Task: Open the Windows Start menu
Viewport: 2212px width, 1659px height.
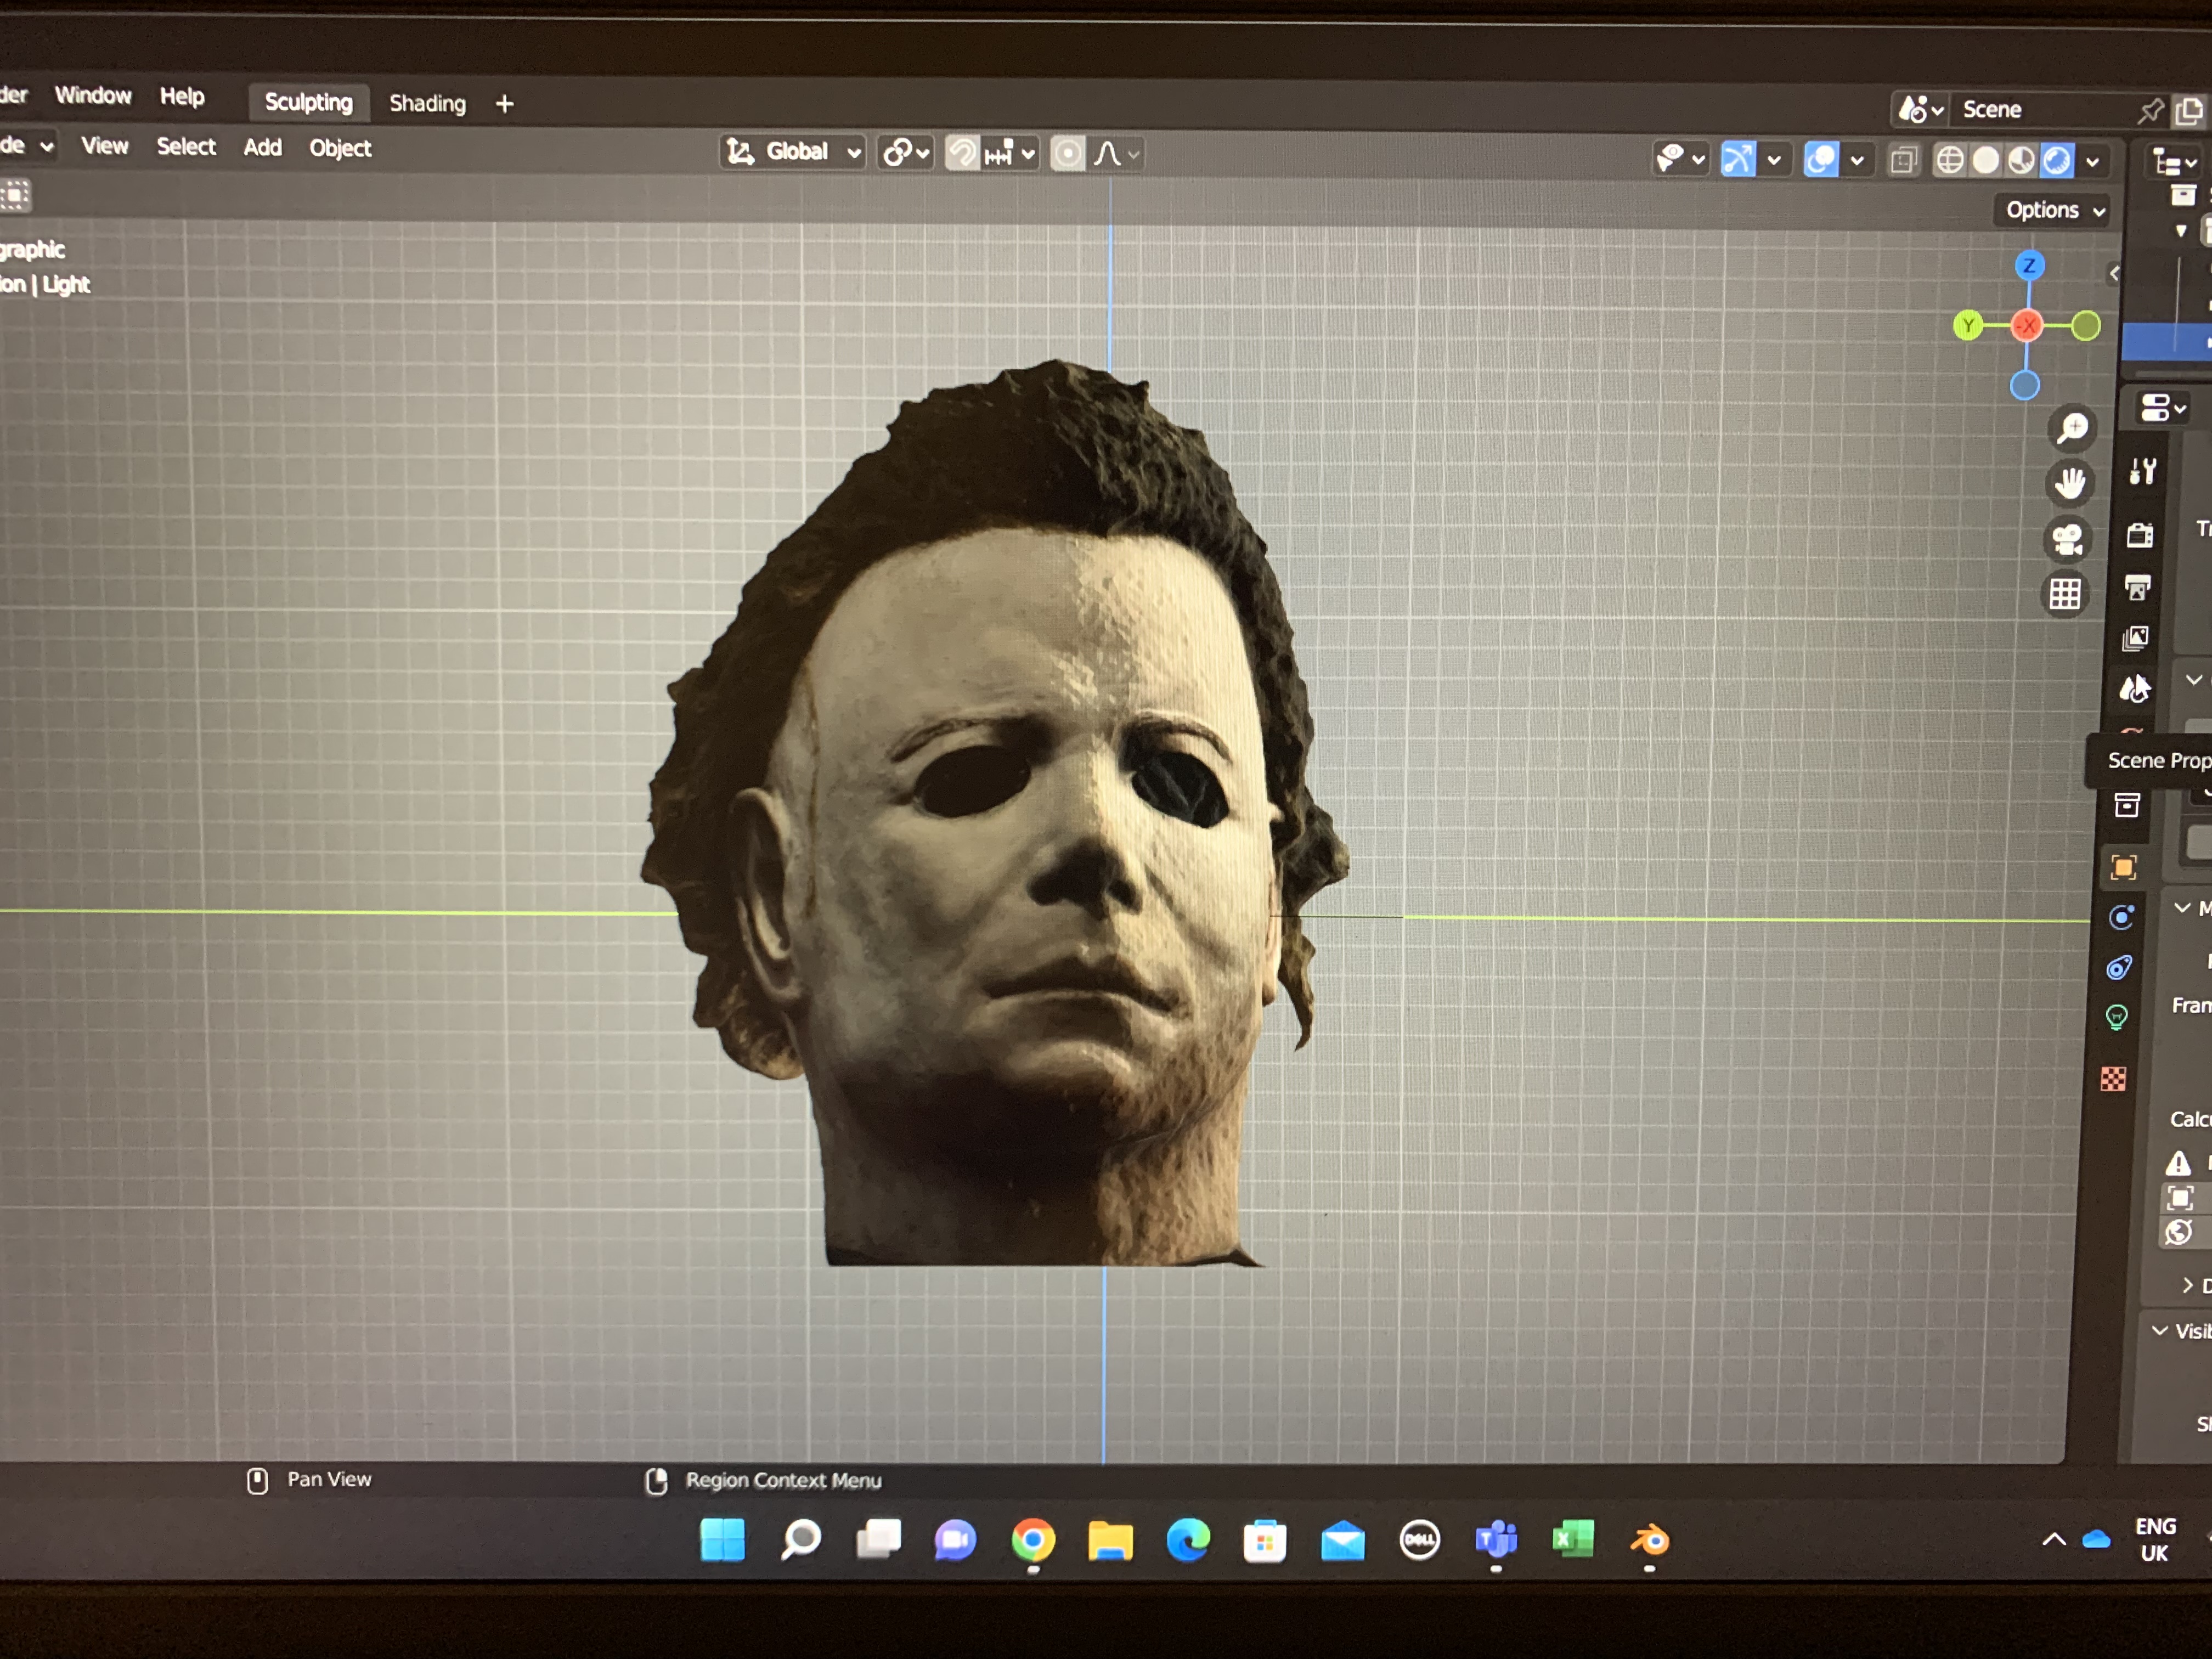Action: point(723,1540)
